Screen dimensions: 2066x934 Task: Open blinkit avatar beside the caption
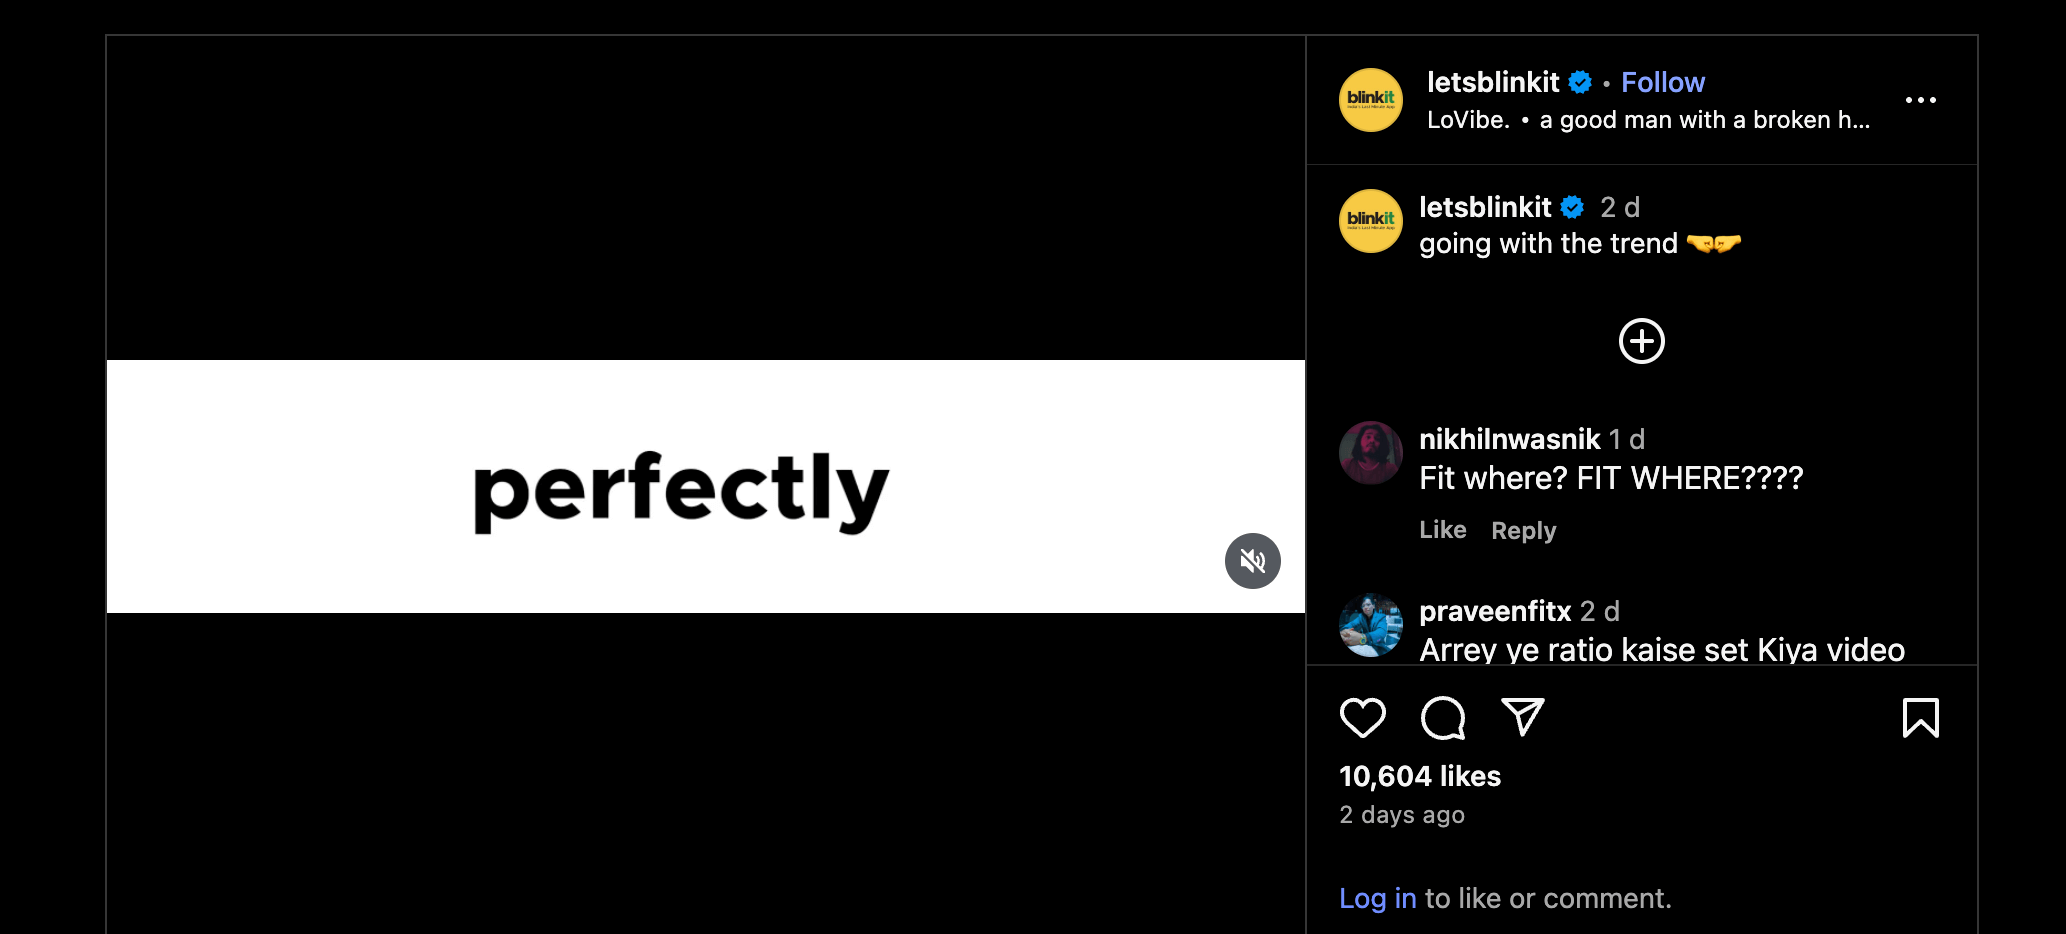click(1371, 221)
